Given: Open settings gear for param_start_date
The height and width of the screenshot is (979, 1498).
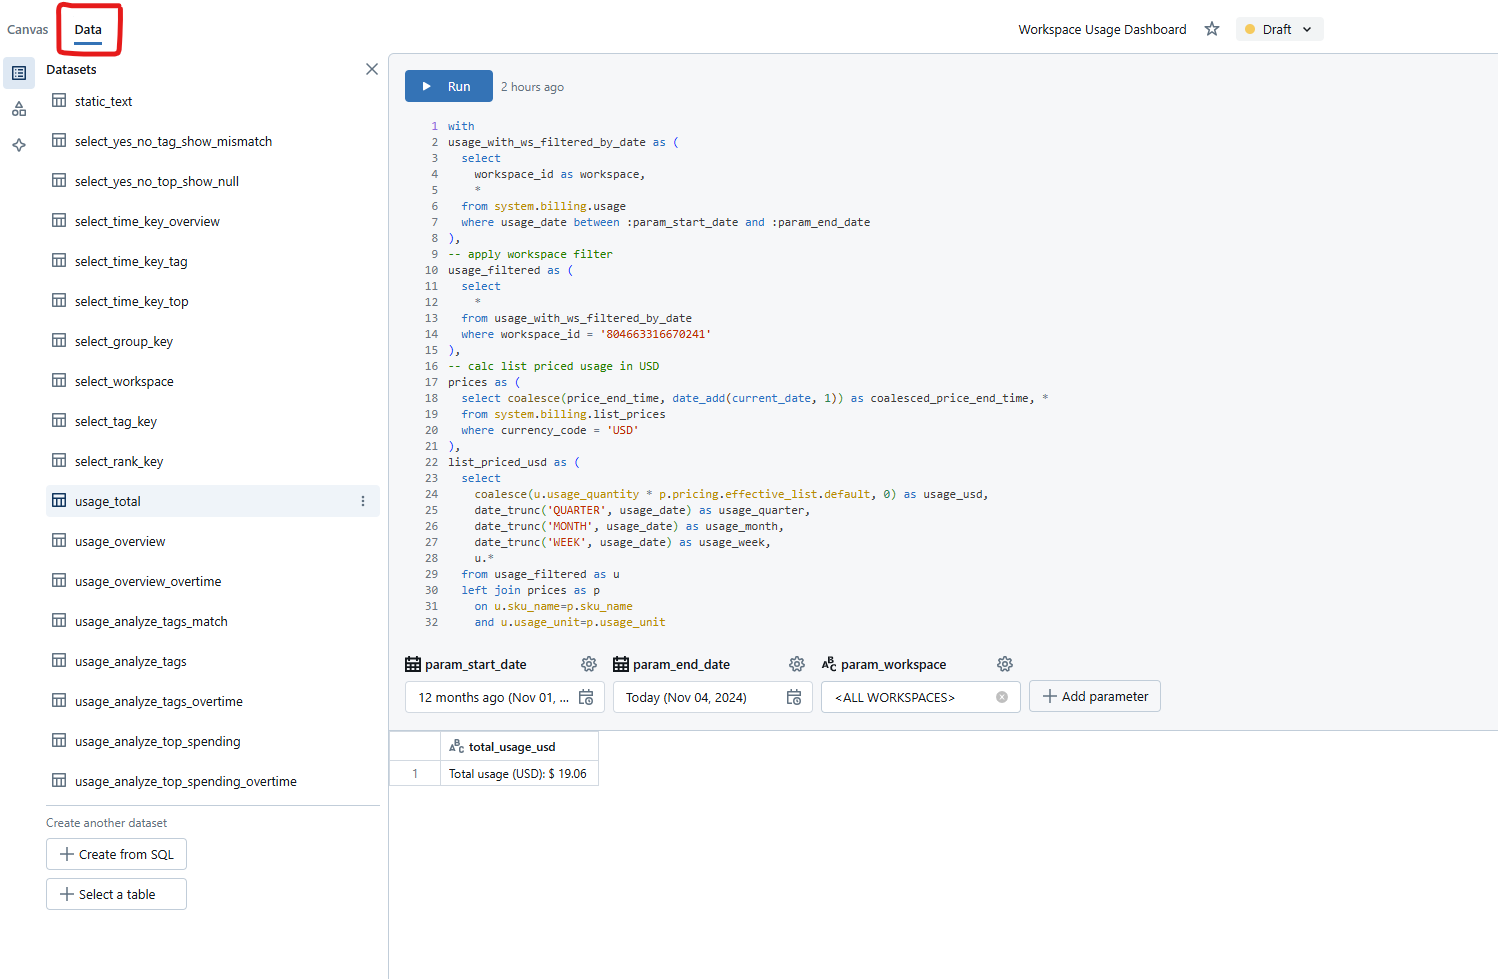Looking at the screenshot, I should [x=588, y=663].
